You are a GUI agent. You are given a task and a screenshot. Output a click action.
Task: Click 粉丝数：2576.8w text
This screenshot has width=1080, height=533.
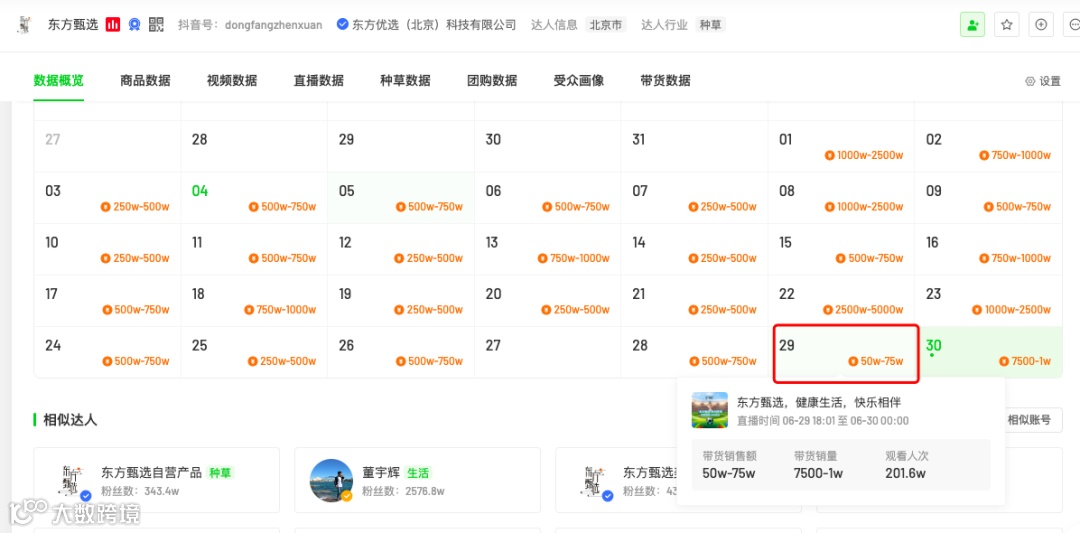tap(403, 491)
